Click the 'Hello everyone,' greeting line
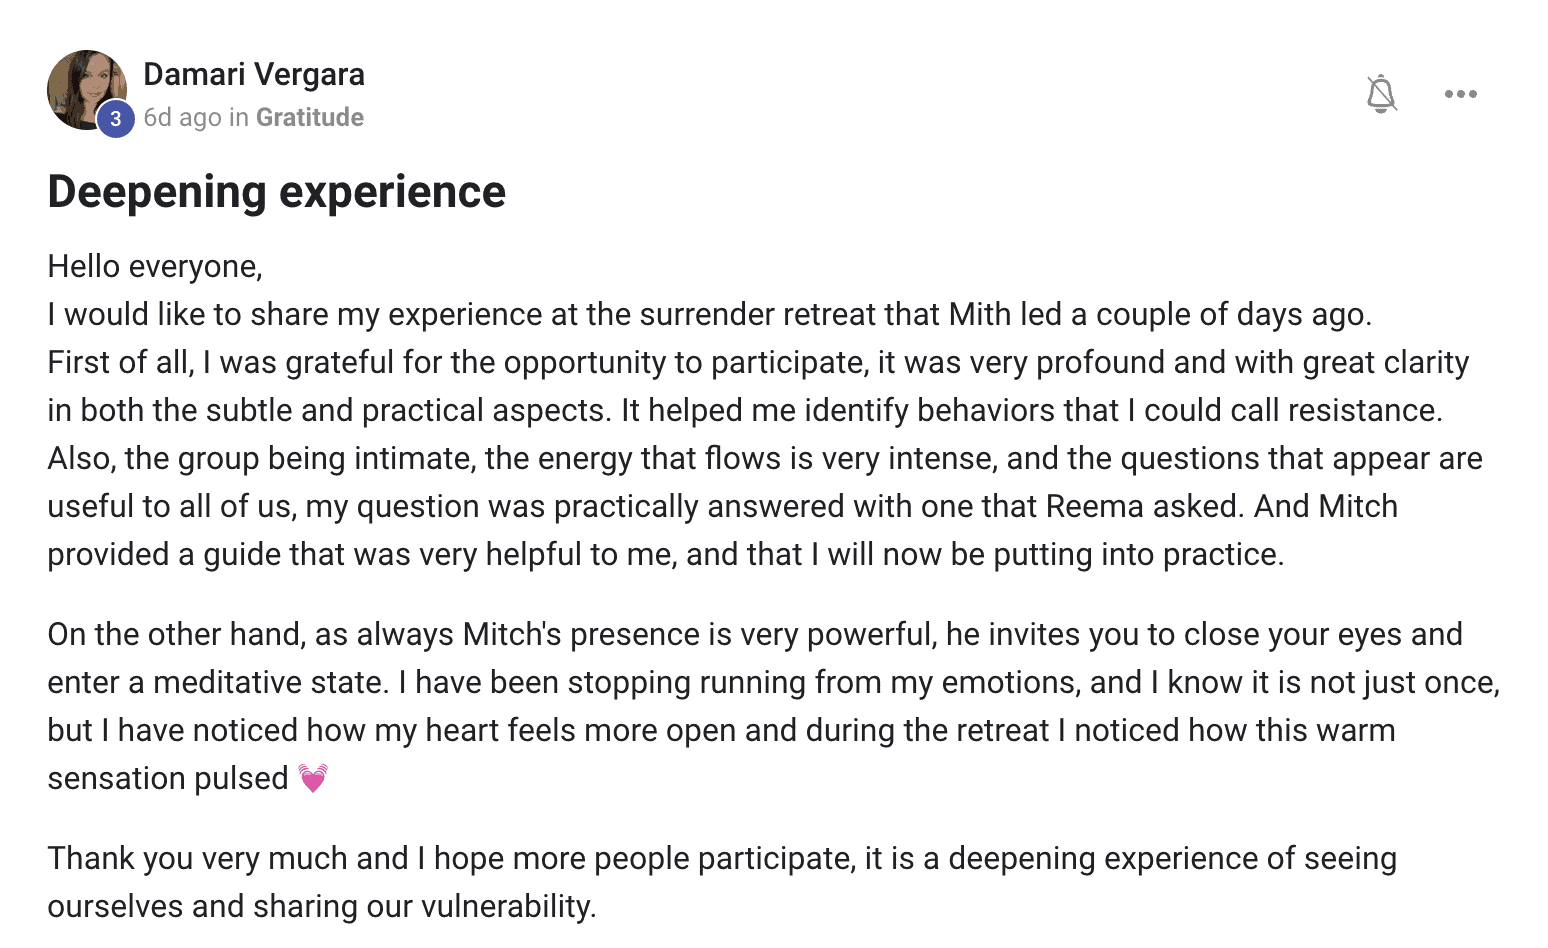Screen dimensions: 1548x948 pos(155,267)
